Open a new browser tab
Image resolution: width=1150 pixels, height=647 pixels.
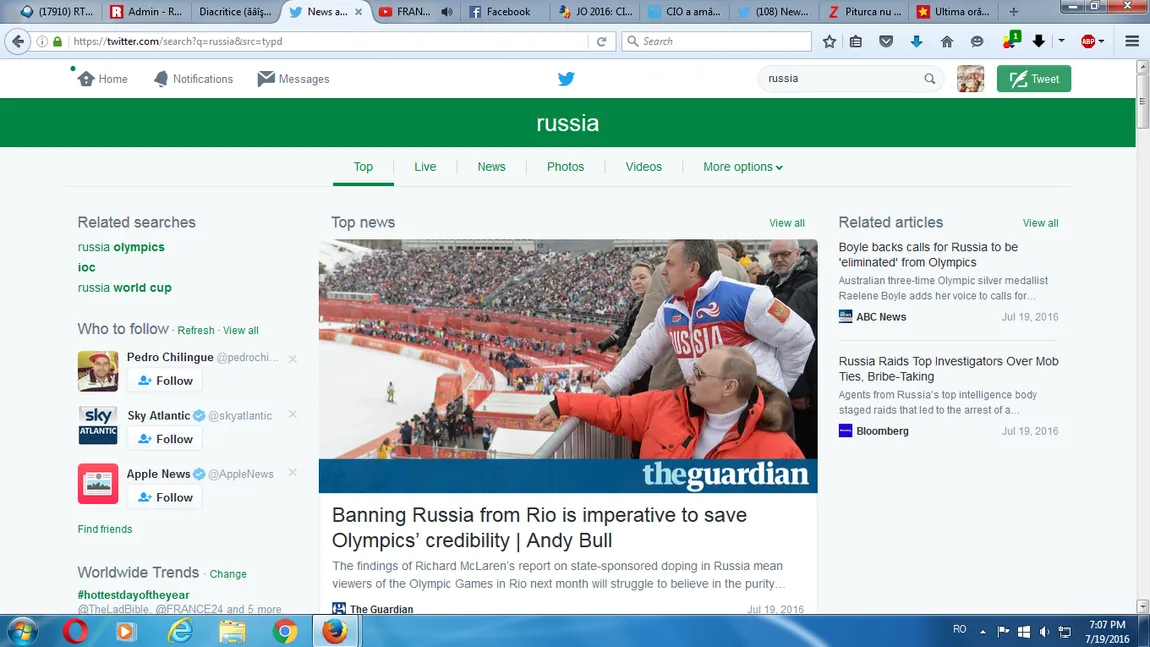1014,12
